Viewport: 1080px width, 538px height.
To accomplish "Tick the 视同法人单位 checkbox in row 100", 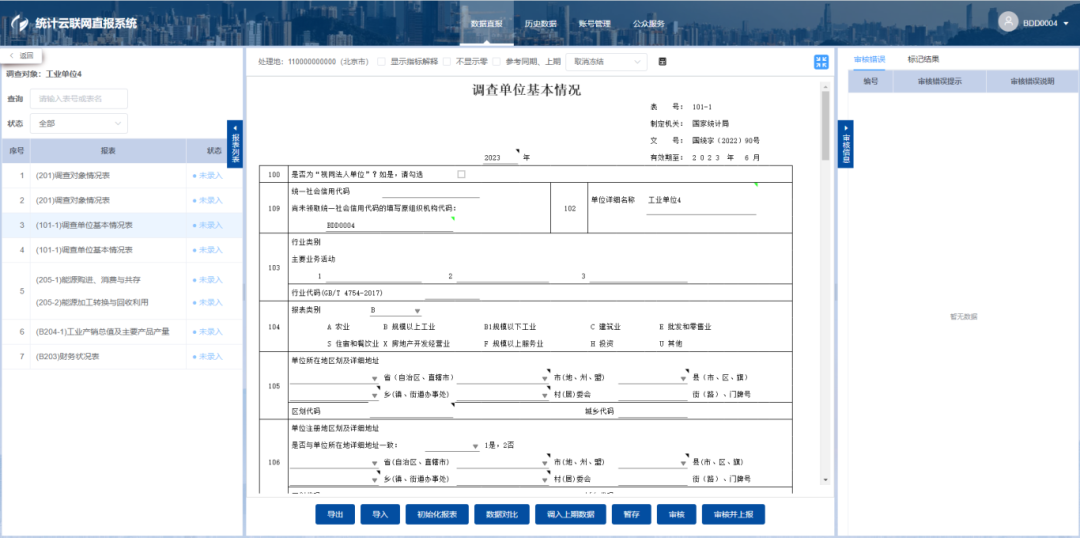I will (461, 174).
